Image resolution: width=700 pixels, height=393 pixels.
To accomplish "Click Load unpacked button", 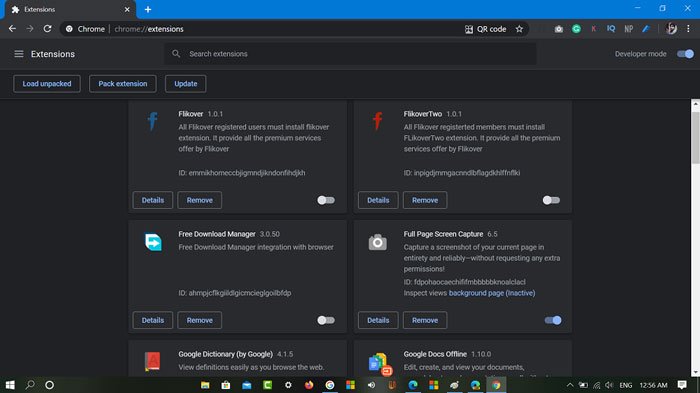I will [47, 84].
